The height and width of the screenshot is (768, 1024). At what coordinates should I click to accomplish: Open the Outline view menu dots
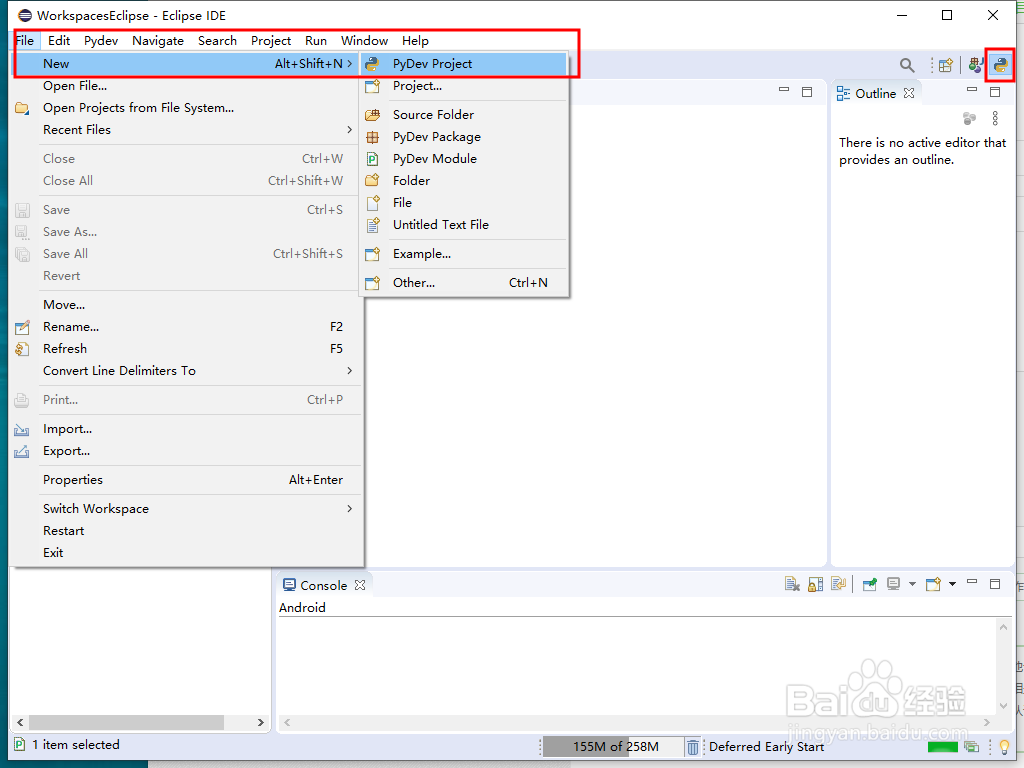[x=995, y=118]
